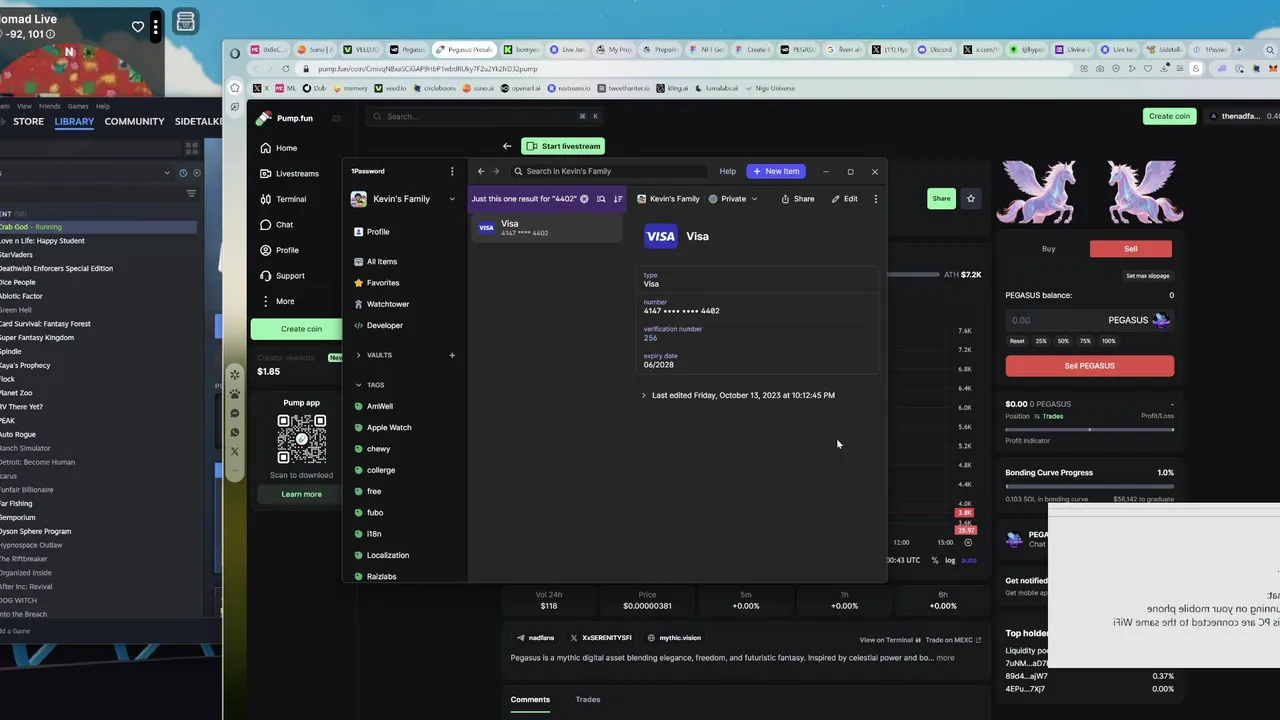Add a new vault with plus icon
Image resolution: width=1280 pixels, height=720 pixels.
[452, 355]
